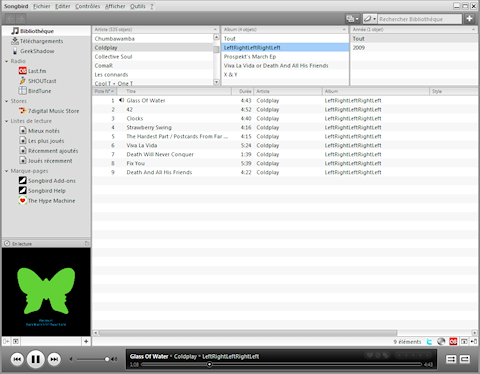
Task: Open the Last.fm radio icon
Action: pyautogui.click(x=23, y=71)
